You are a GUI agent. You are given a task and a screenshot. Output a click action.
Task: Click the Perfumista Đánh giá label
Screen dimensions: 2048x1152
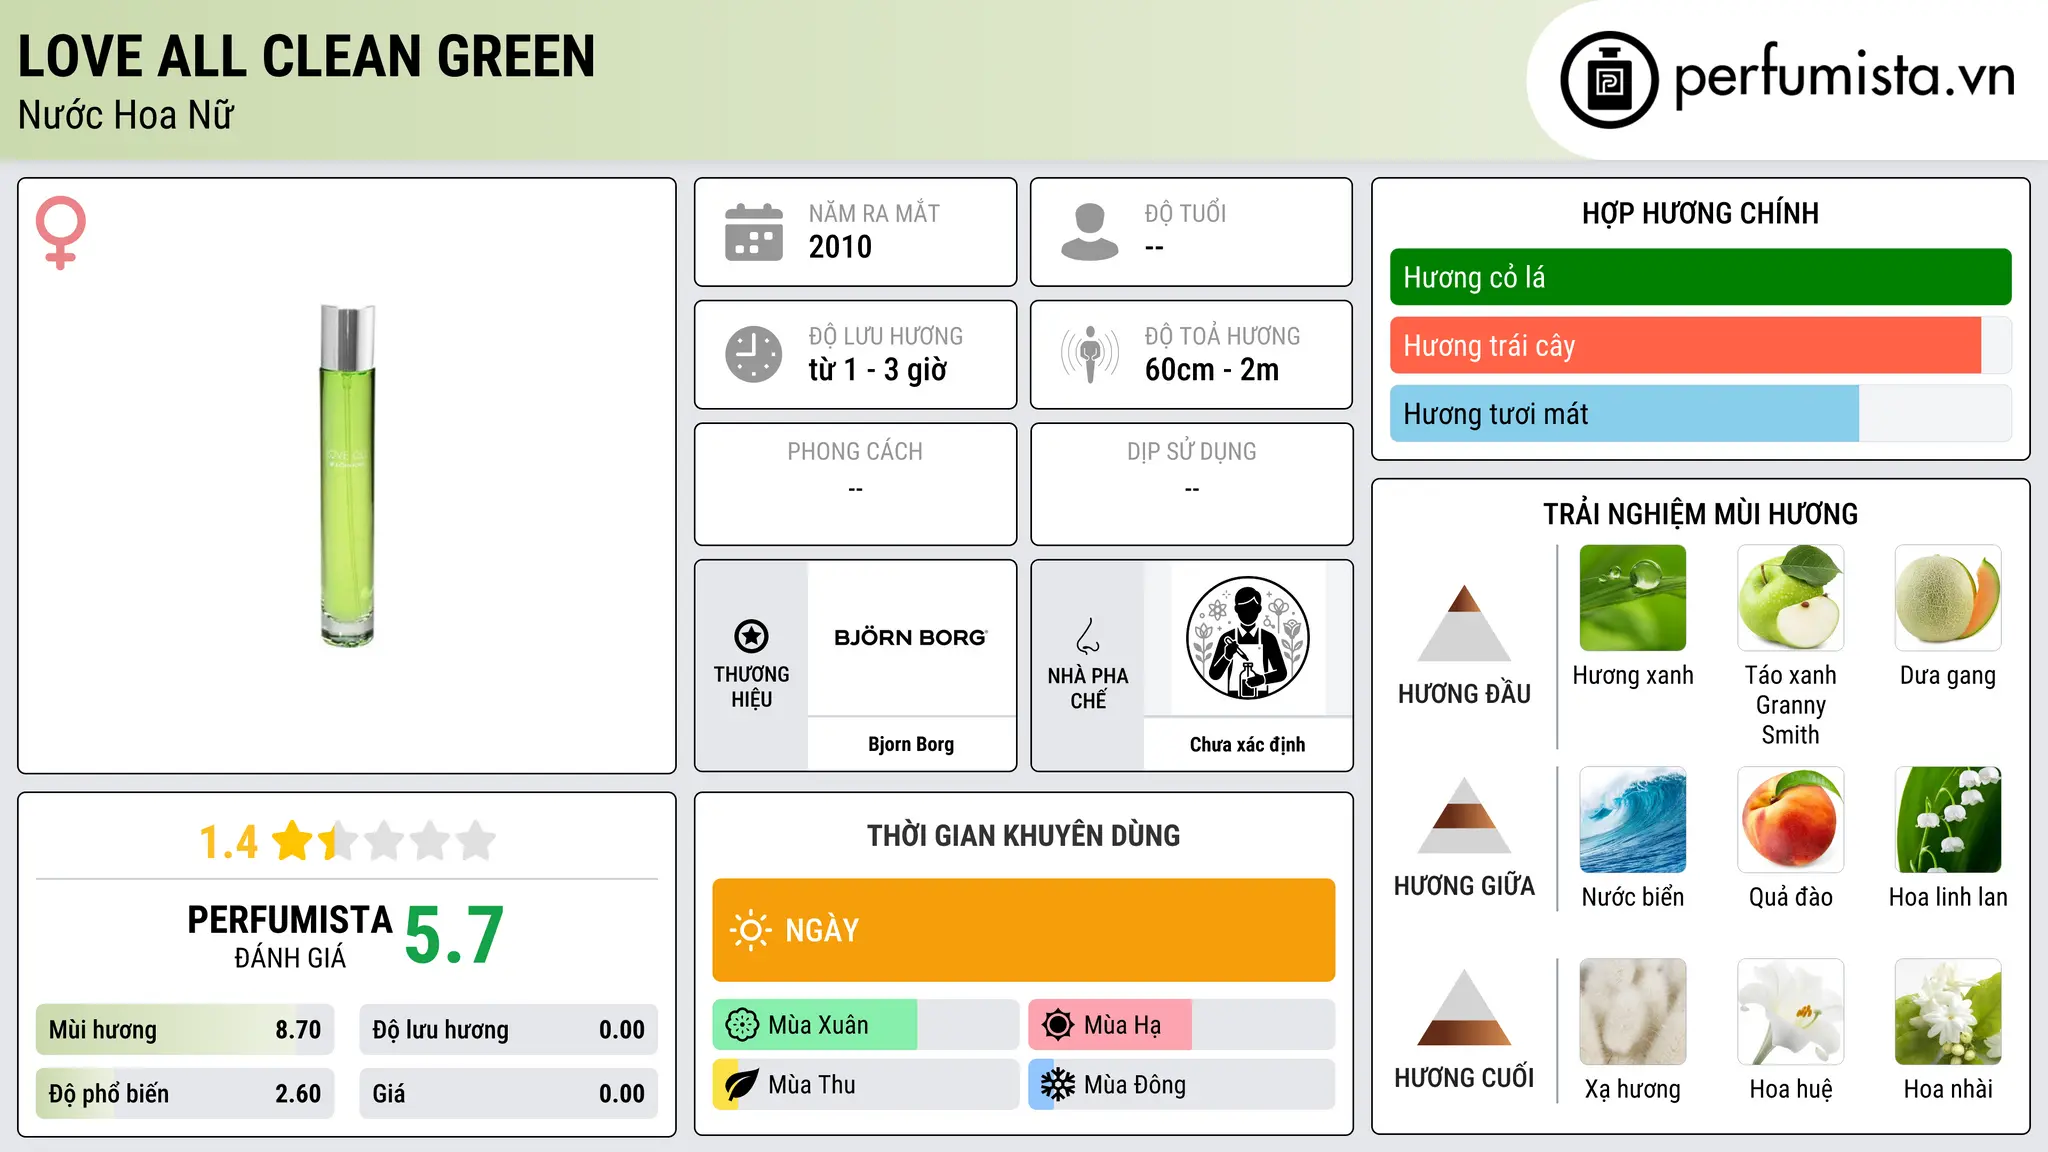coord(290,936)
